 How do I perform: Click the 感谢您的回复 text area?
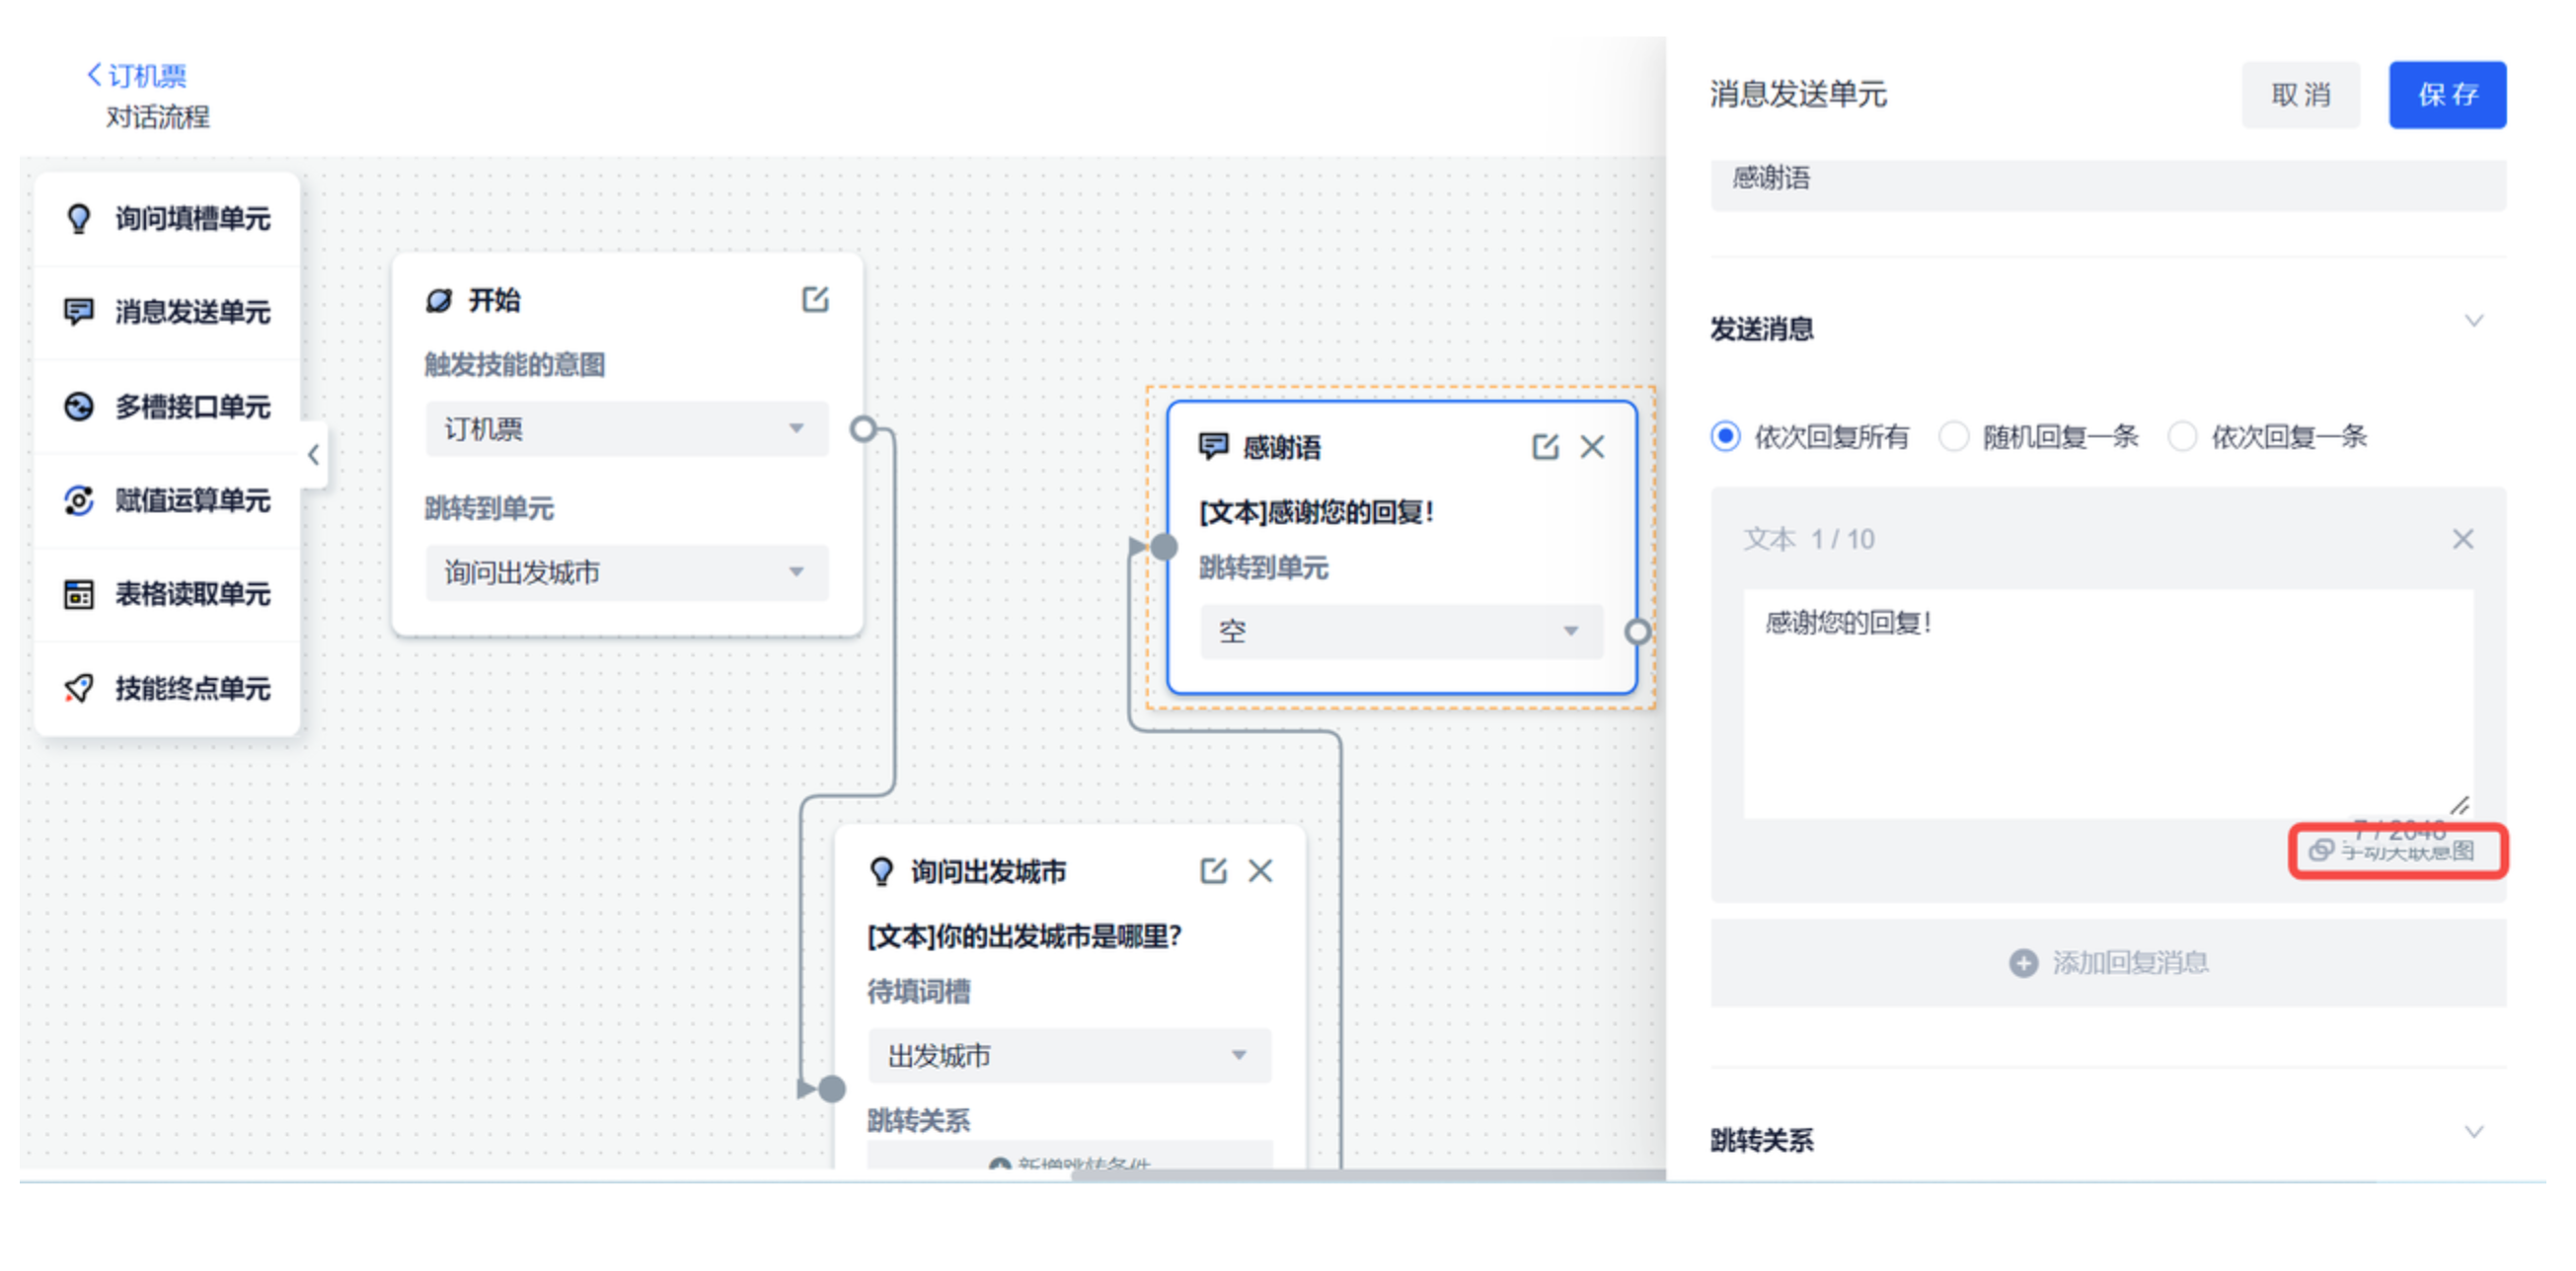pos(2108,704)
